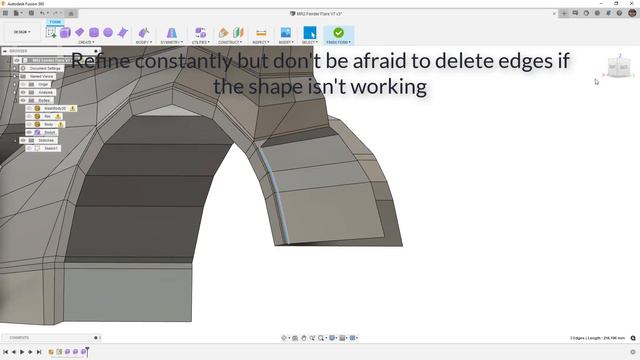Open the Construct menu dropdown

(230, 42)
